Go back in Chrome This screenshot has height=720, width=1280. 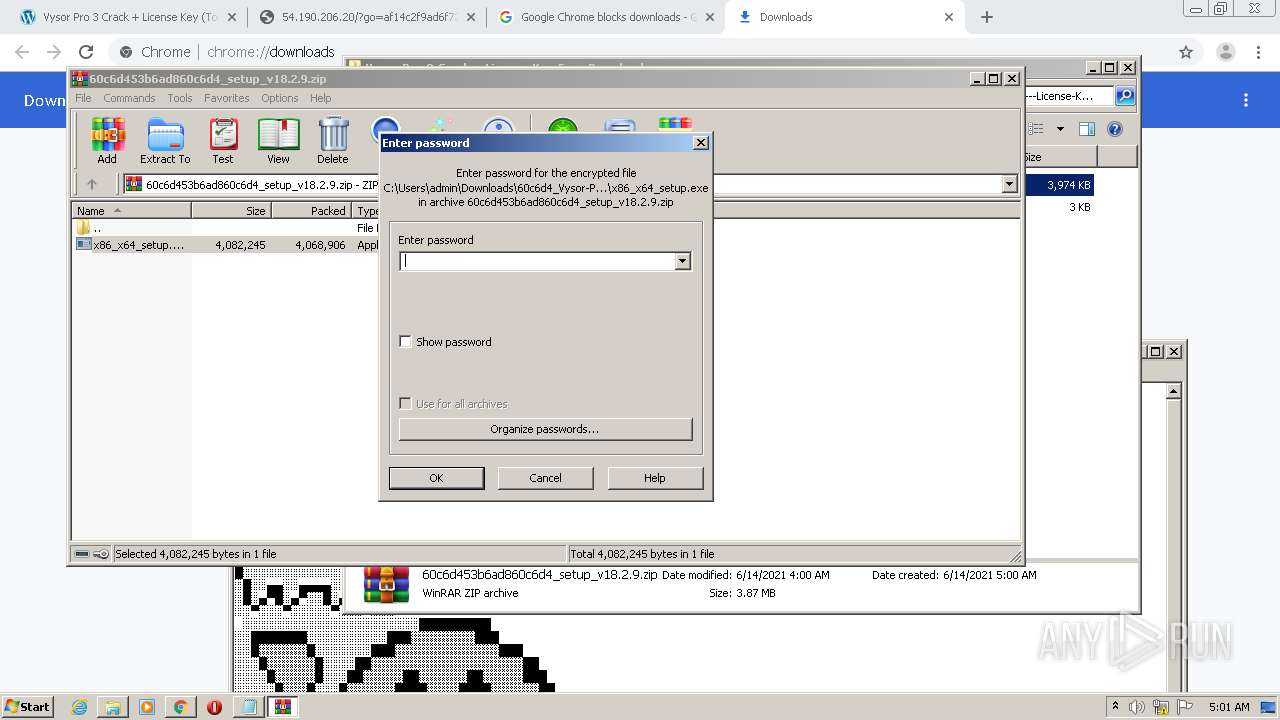click(x=22, y=52)
